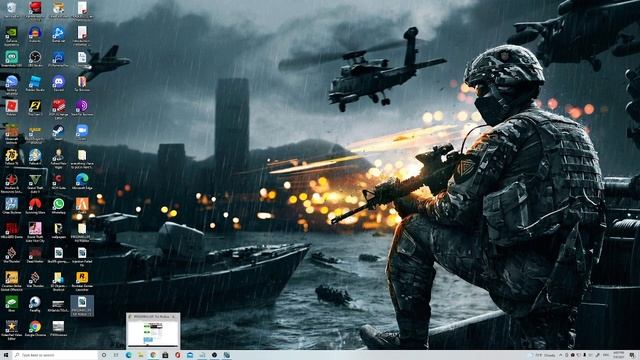Launch the Fallout 76 desktop shortcut
Viewport: 640px width, 360px height.
(x=11, y=157)
